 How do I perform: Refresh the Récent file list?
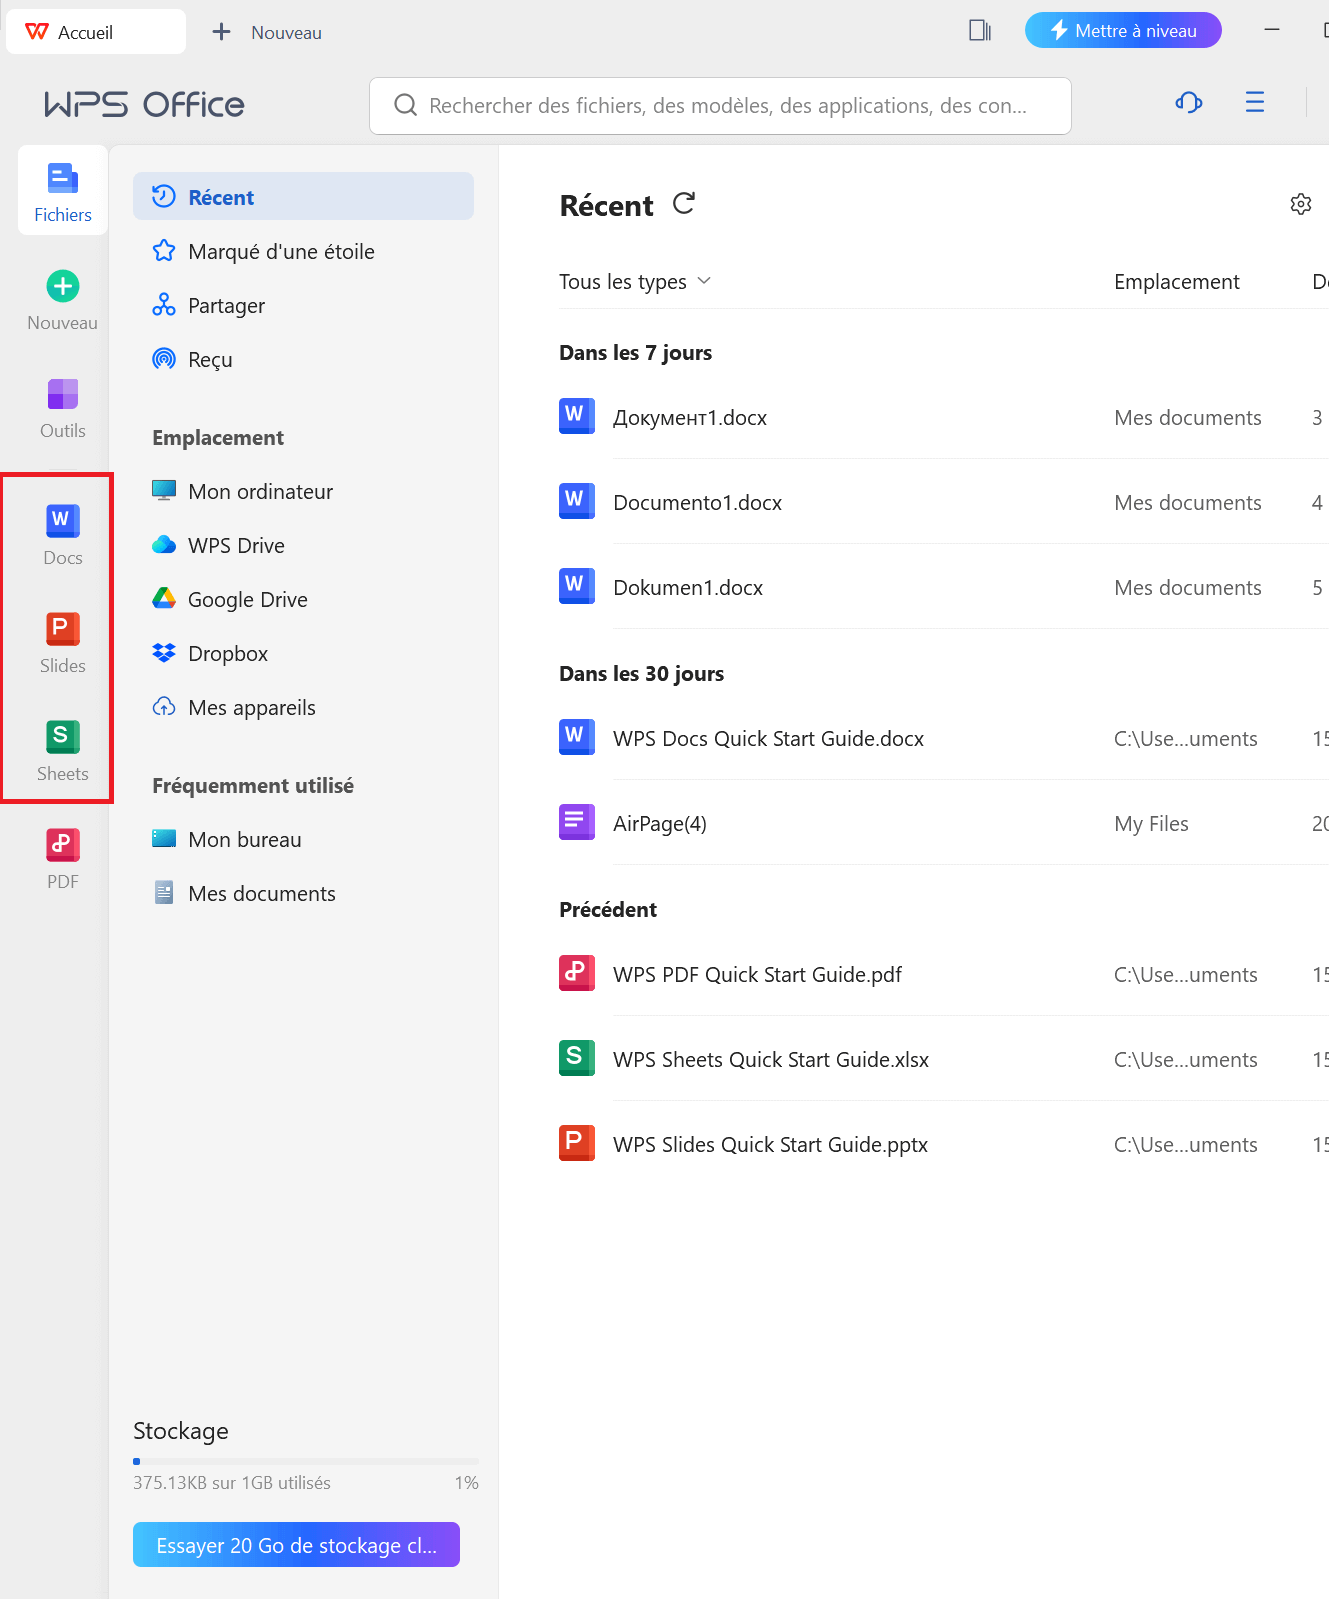click(x=684, y=204)
